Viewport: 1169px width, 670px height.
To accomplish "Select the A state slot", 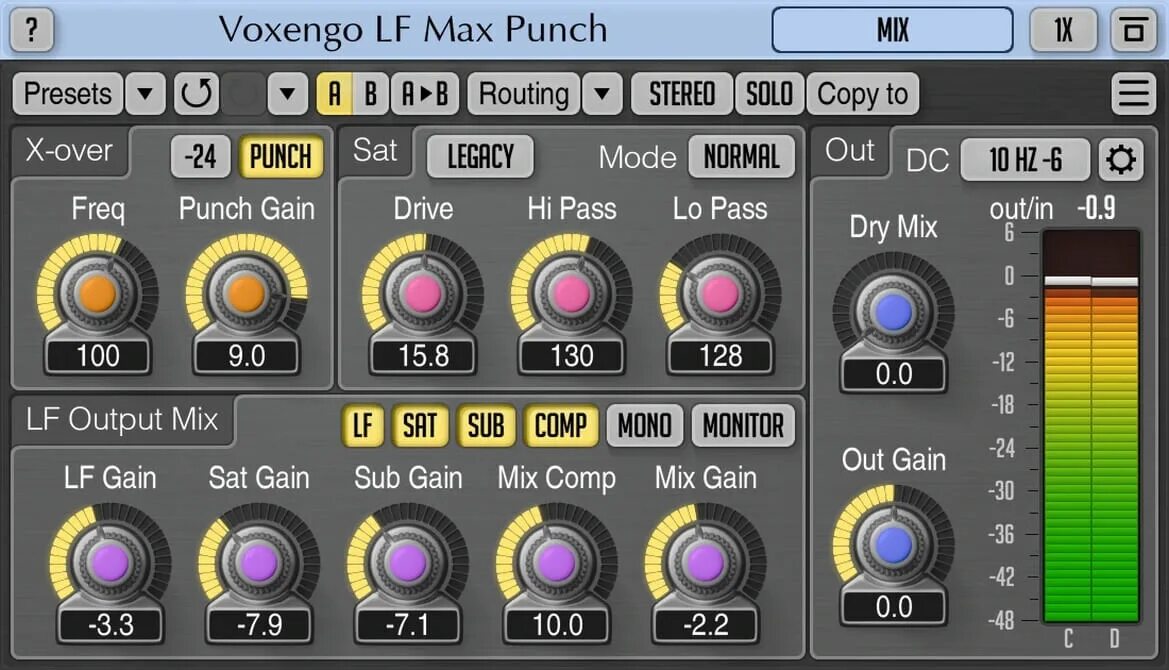I will [335, 94].
